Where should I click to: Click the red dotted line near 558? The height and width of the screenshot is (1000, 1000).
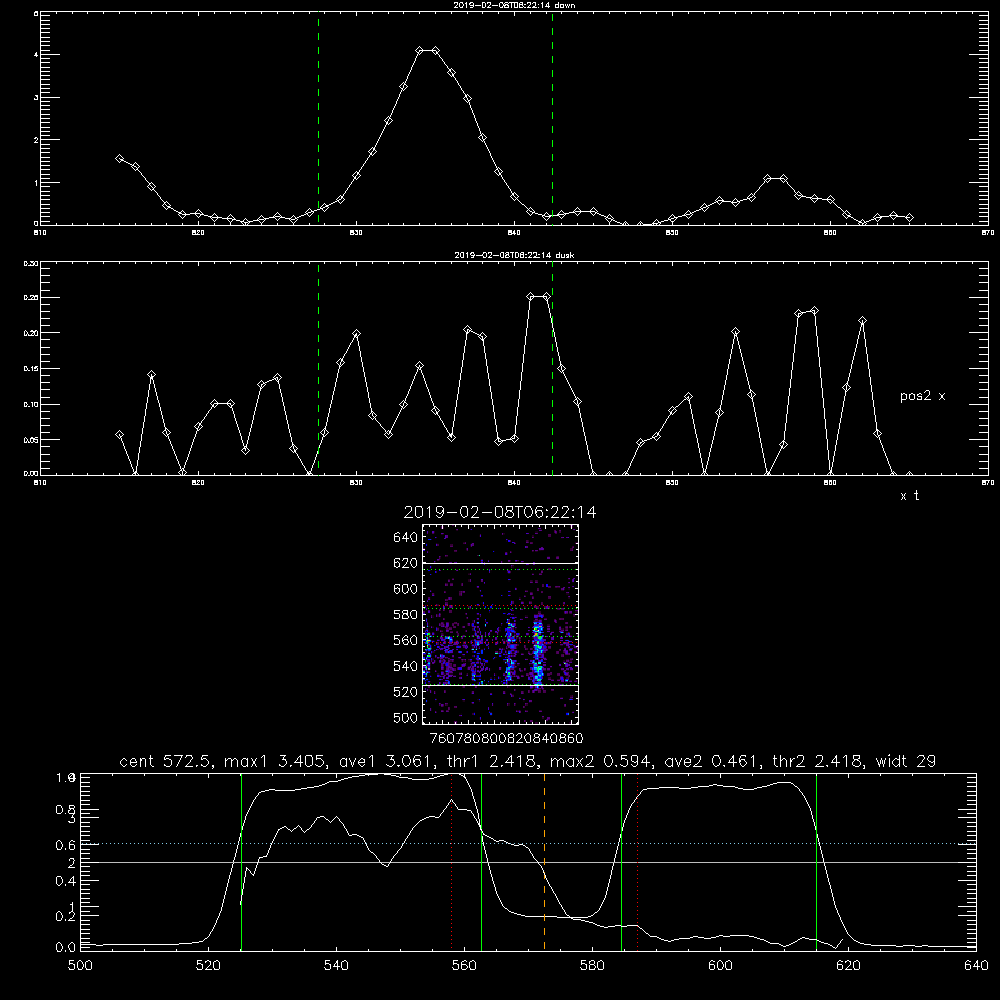click(x=452, y=862)
